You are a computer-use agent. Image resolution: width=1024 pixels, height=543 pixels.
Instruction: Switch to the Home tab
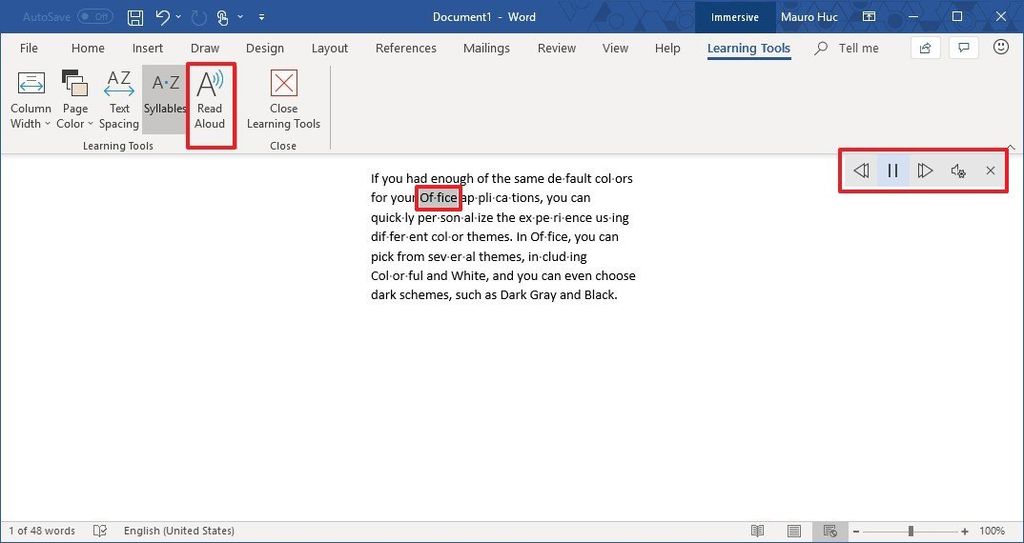click(88, 48)
